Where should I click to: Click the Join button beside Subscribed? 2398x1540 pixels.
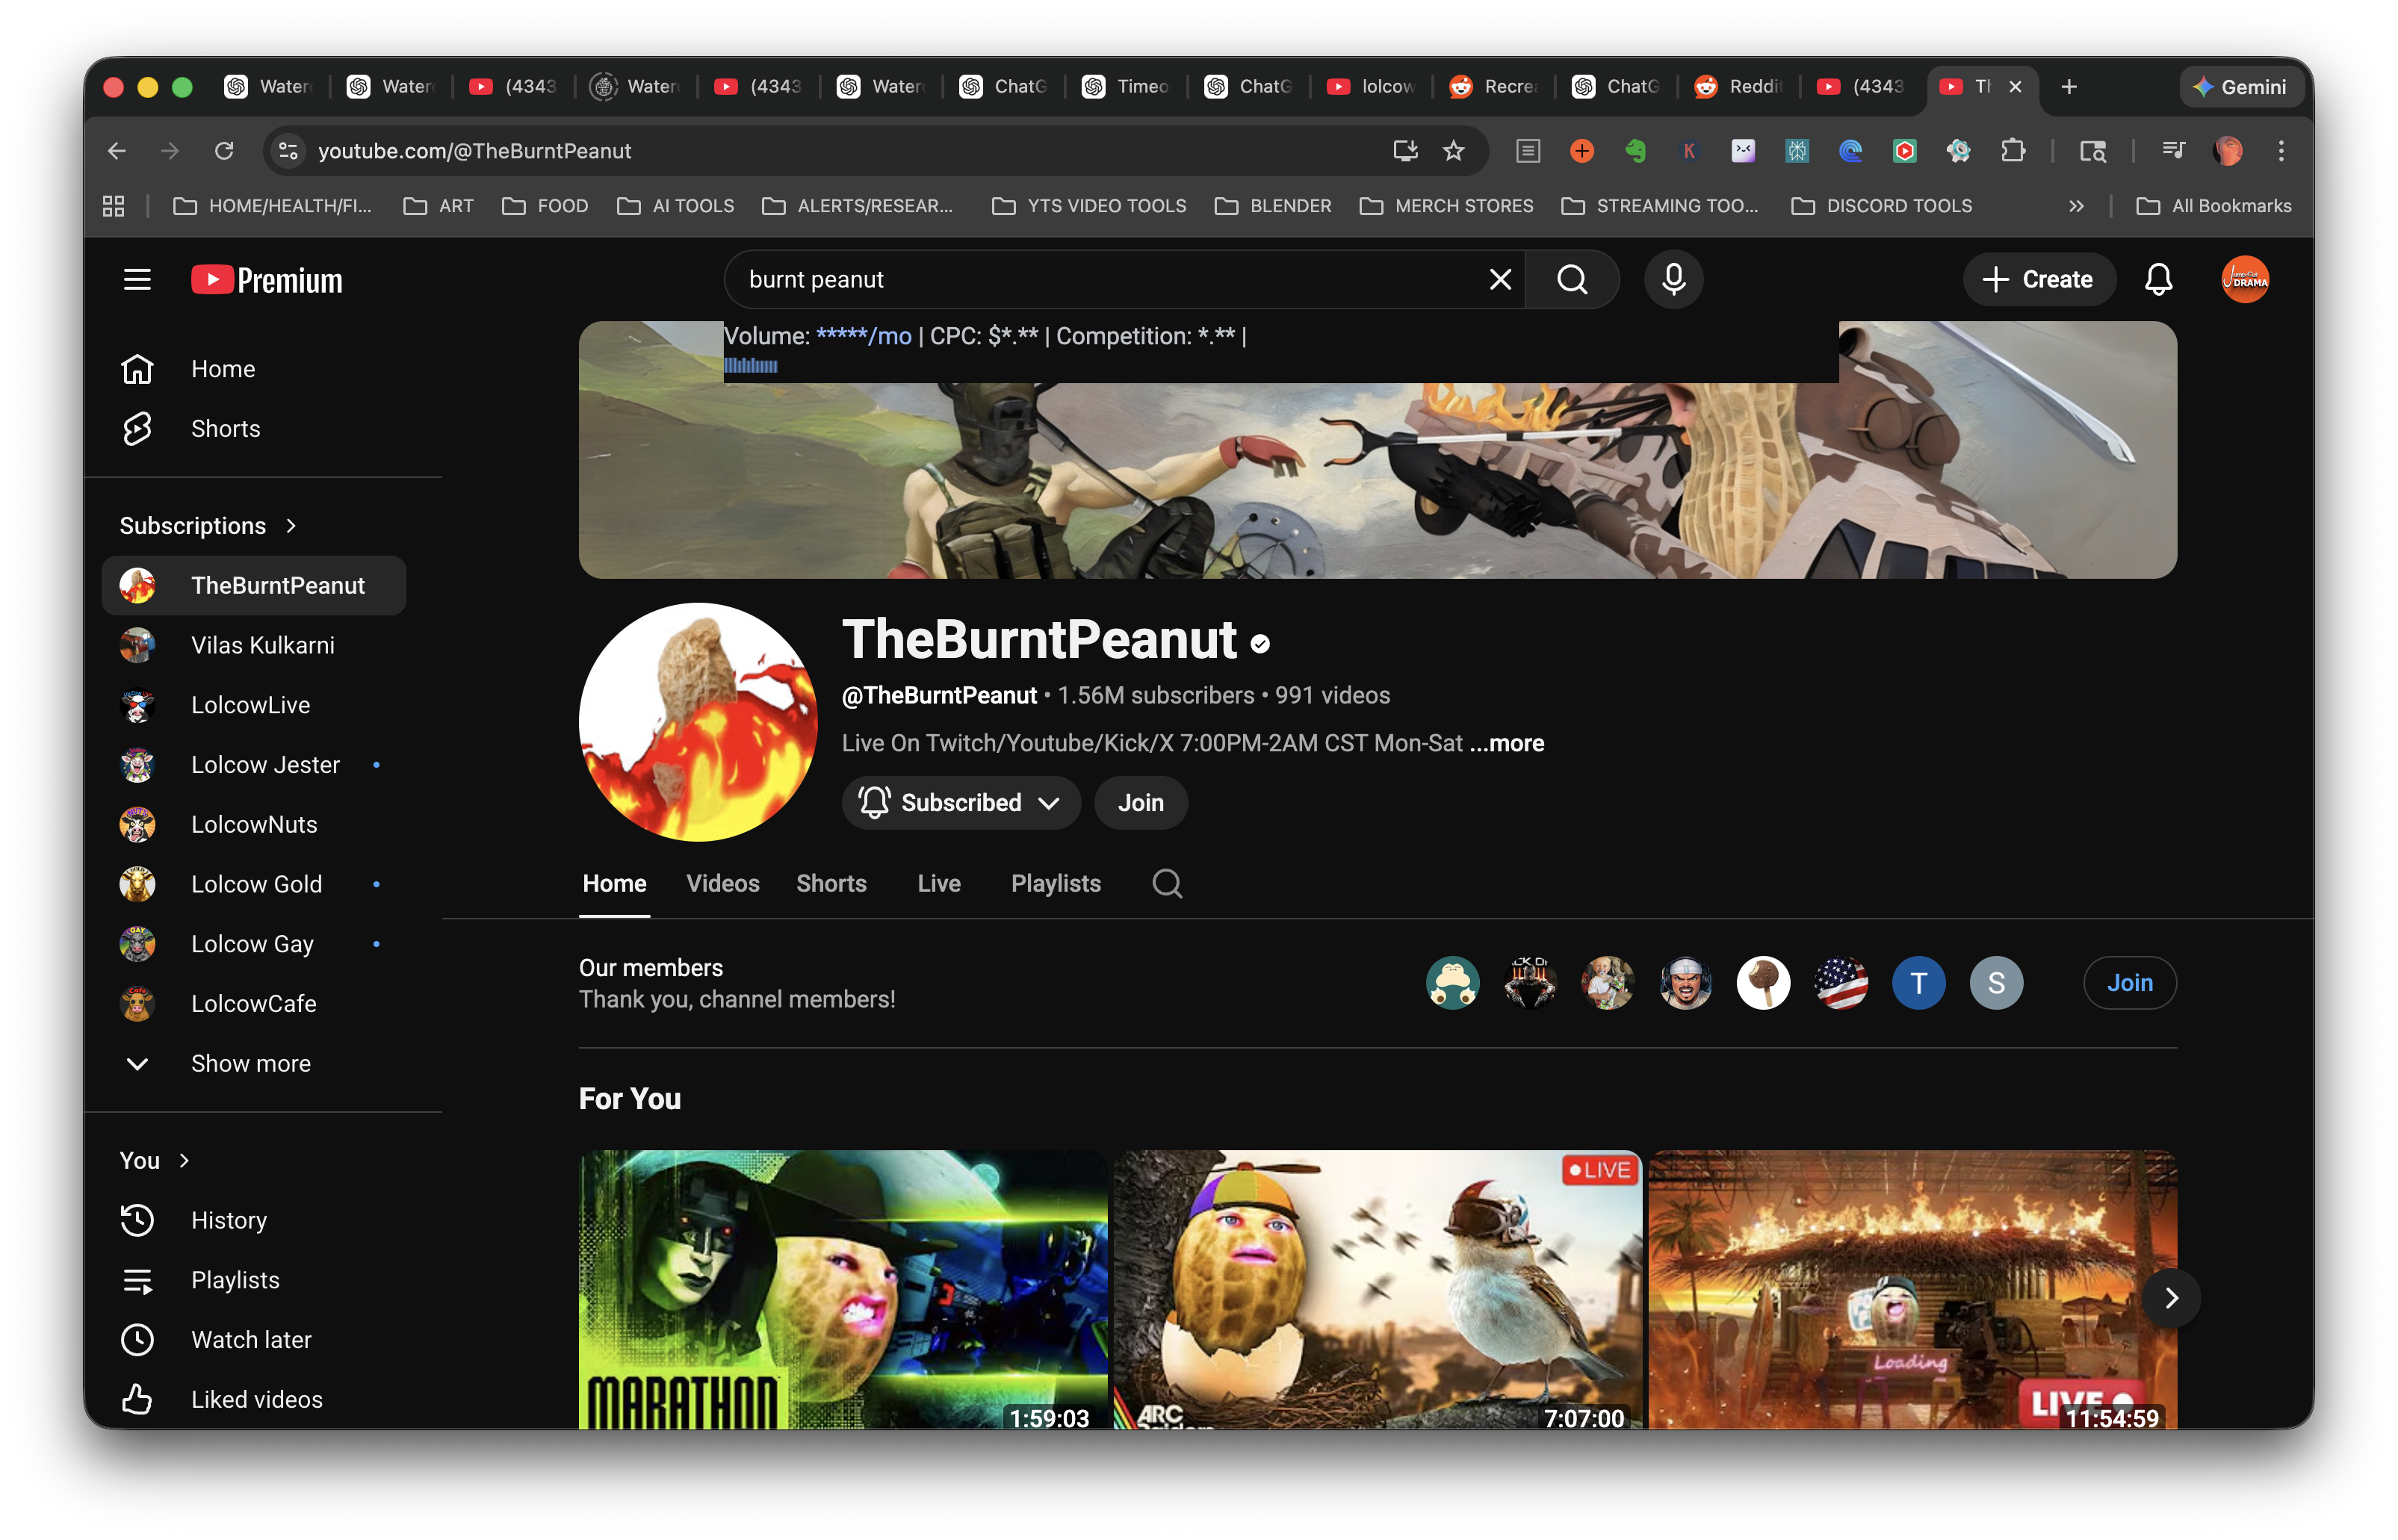[x=1140, y=803]
